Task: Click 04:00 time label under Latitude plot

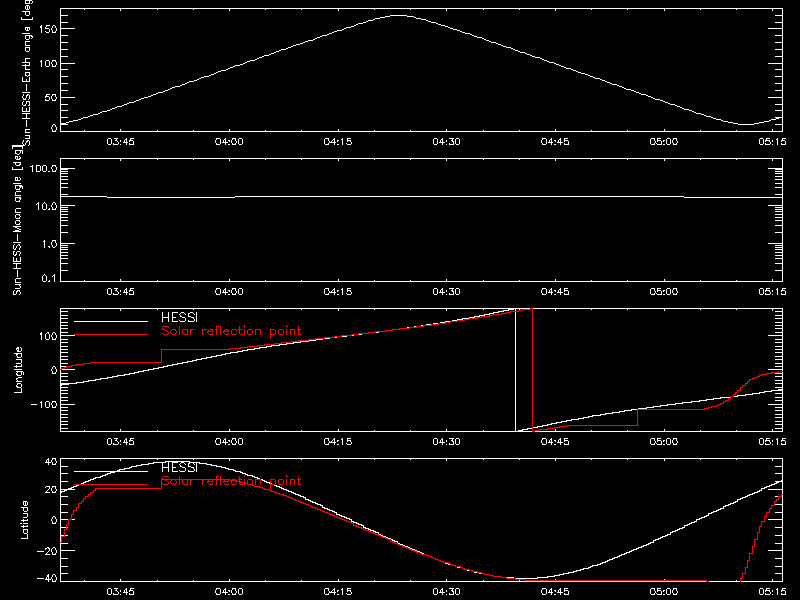Action: tap(229, 591)
